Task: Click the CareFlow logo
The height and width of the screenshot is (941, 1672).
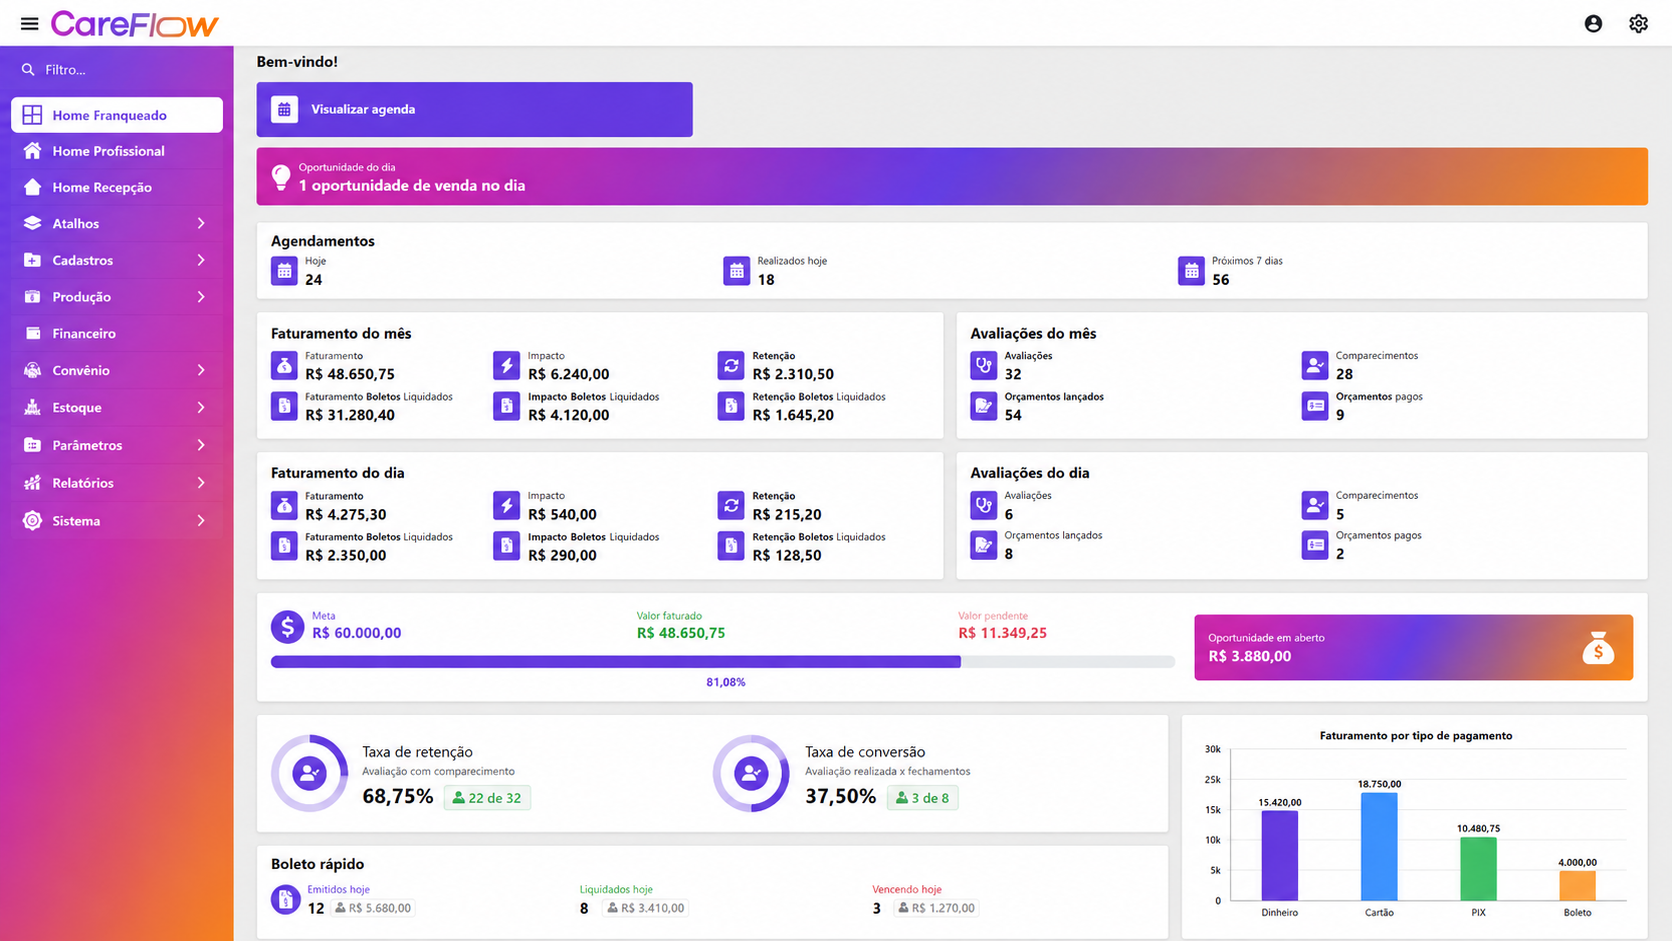Action: (134, 24)
